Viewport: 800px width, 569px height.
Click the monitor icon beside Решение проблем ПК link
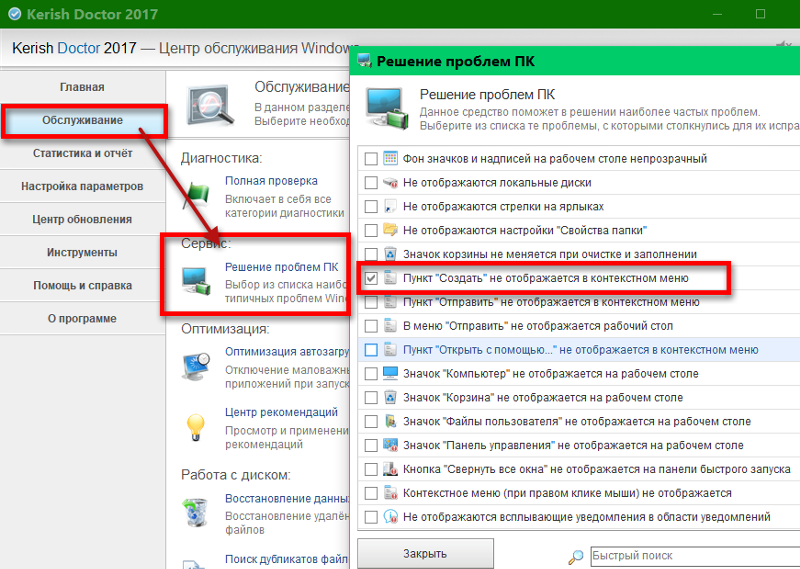pos(196,281)
